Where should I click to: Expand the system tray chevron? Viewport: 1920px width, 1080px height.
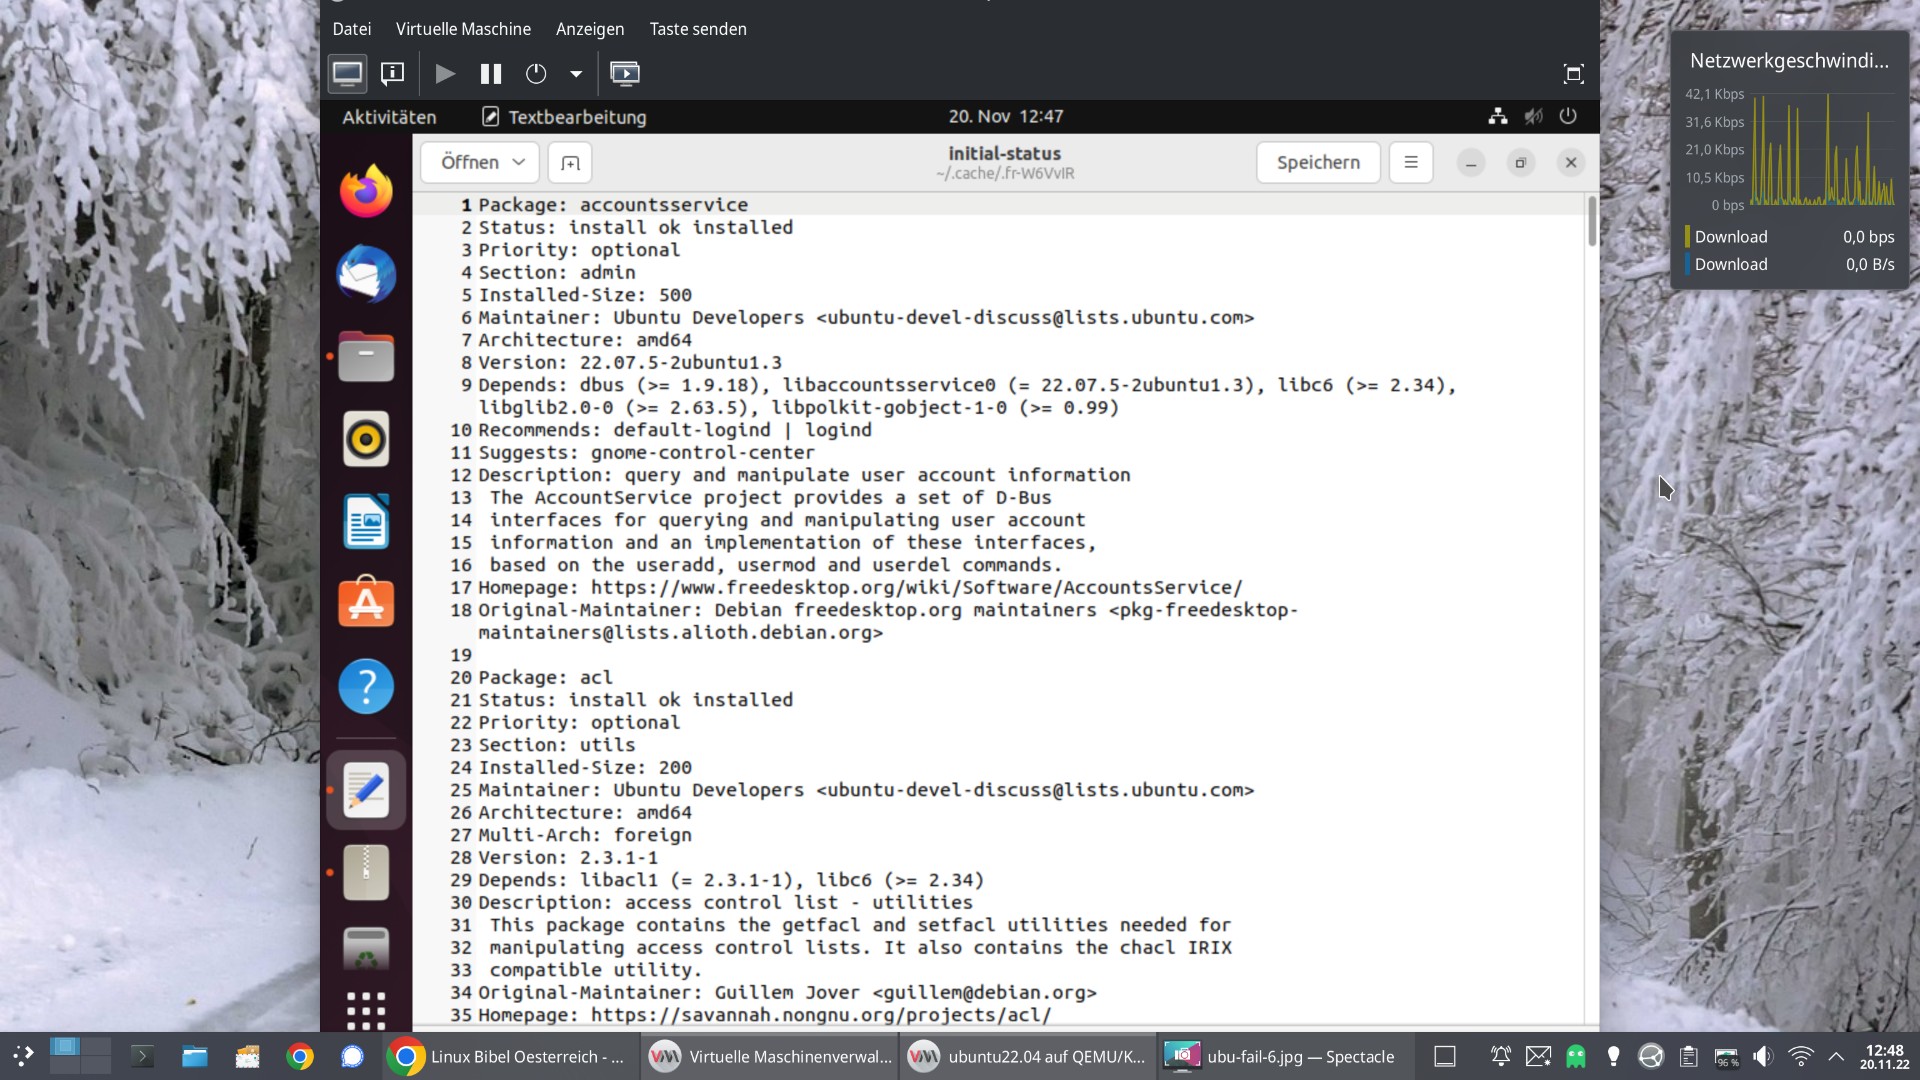[1837, 1056]
